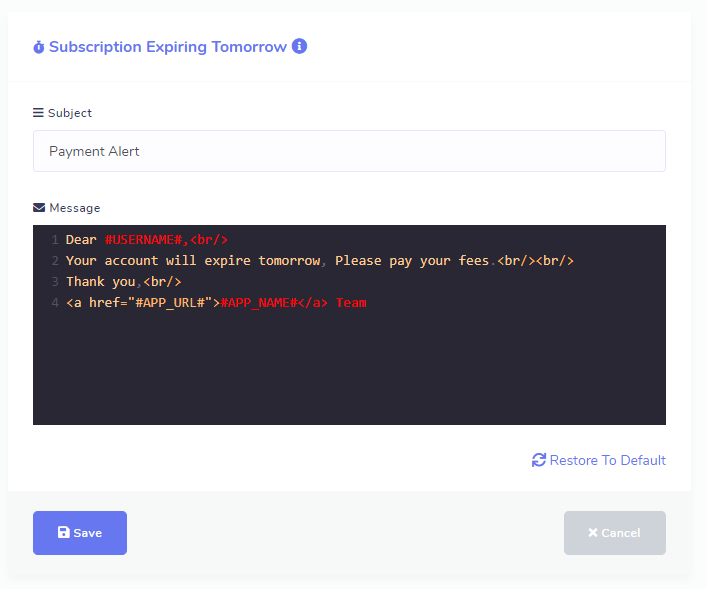706x589 pixels.
Task: Click the #USERNAME# placeholder in the editor
Action: 142,240
